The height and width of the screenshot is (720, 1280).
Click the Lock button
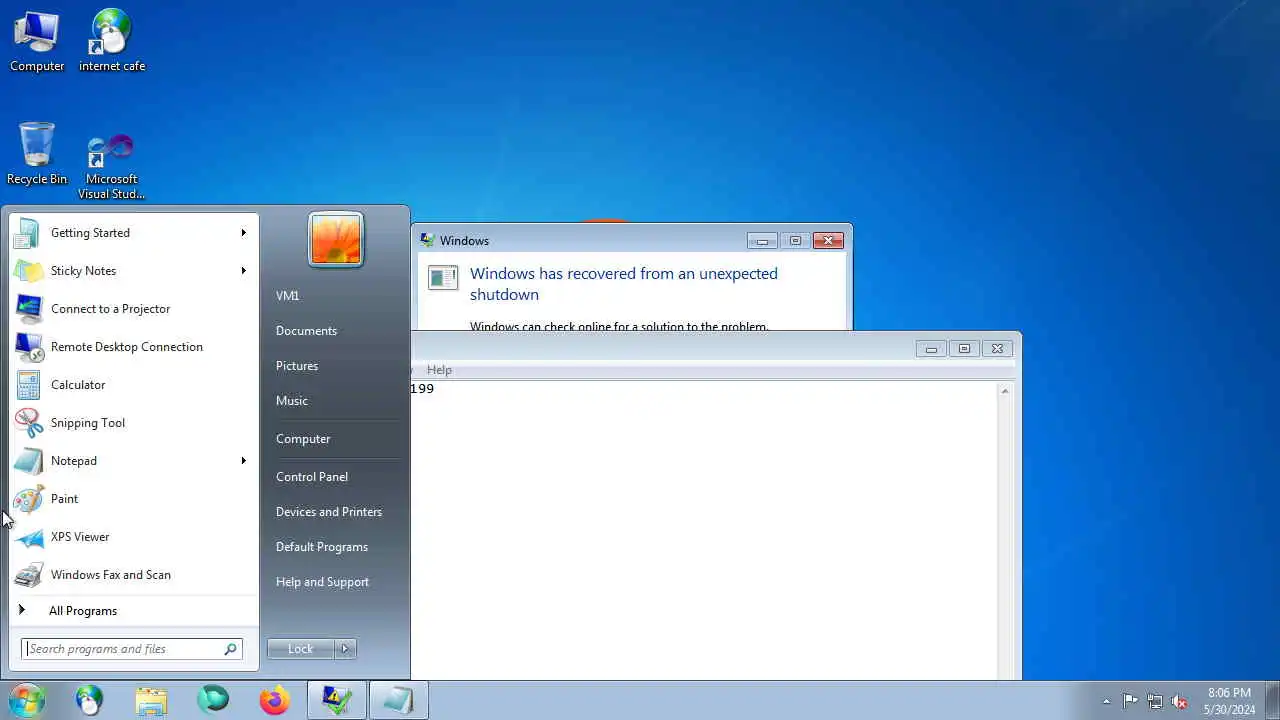[300, 649]
